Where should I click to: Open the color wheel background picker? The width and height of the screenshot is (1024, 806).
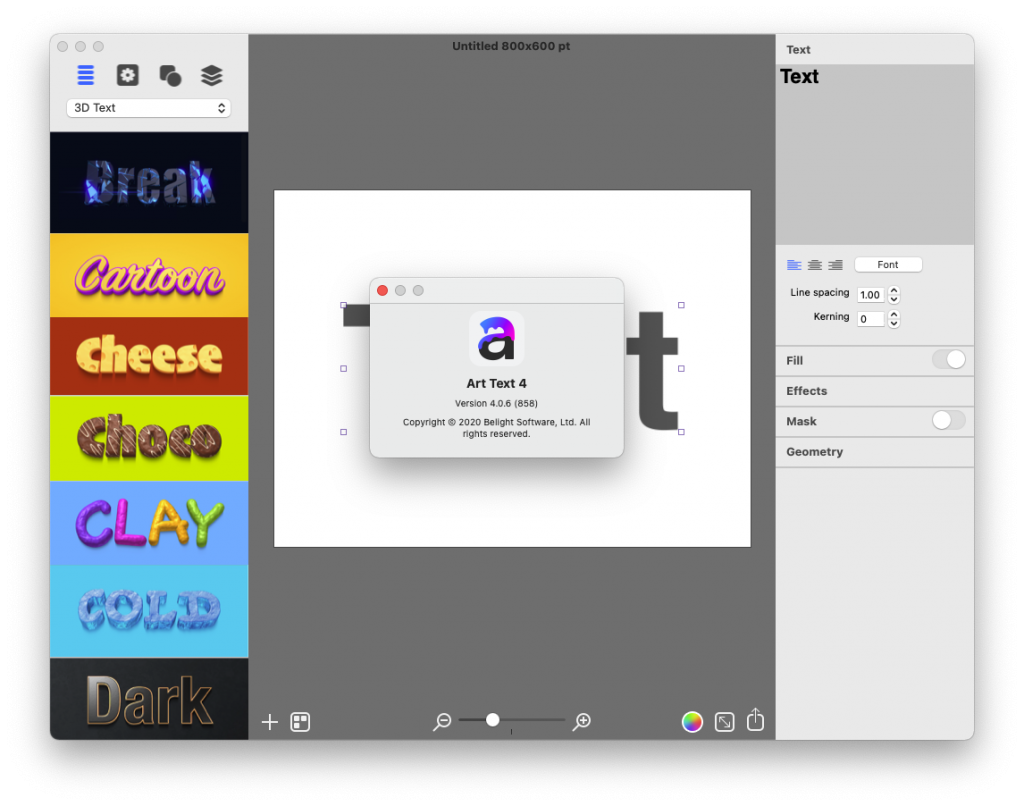coord(692,722)
